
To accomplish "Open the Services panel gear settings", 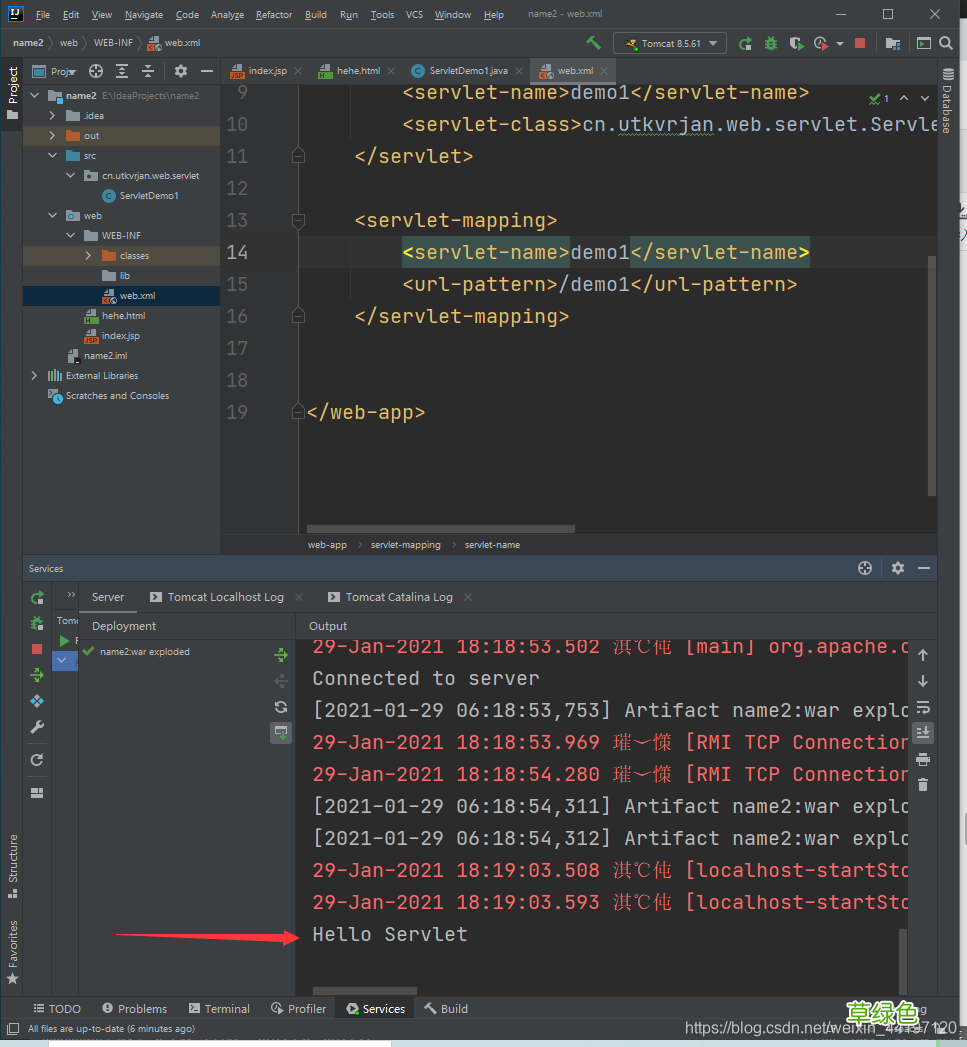I will [897, 568].
